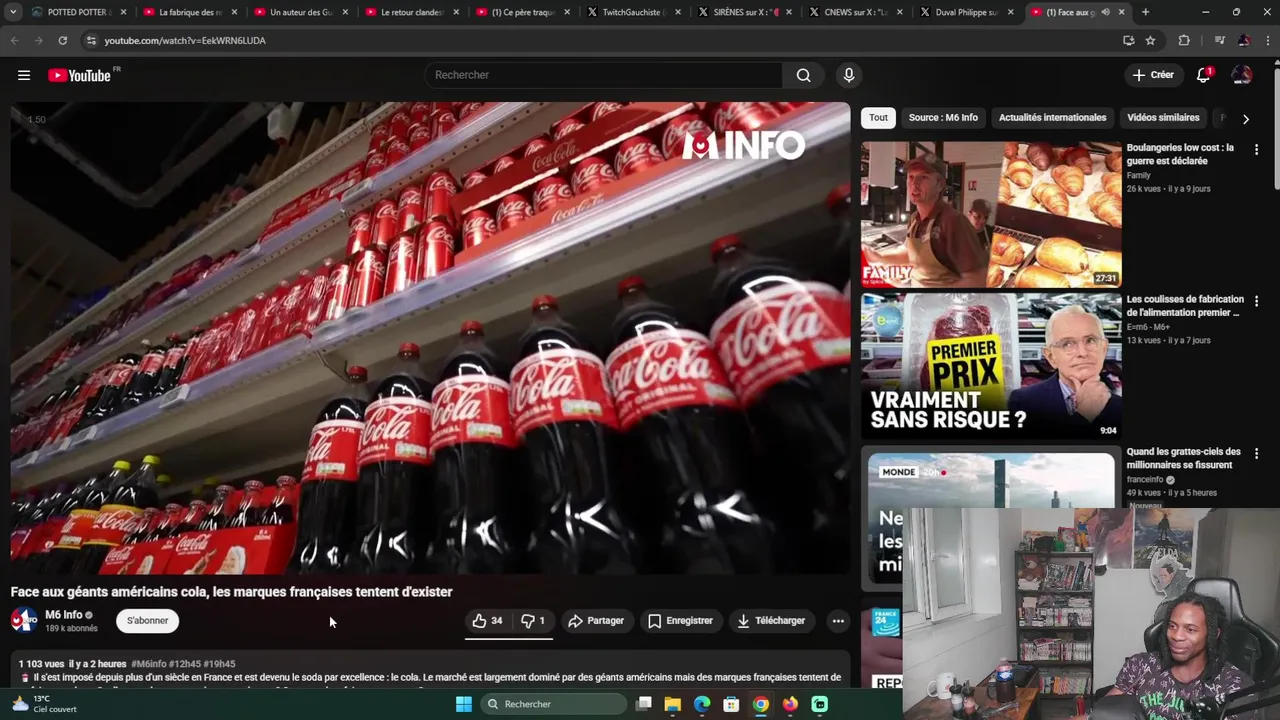This screenshot has width=1280, height=720.
Task: Select the 'Tout' filter chip
Action: coord(878,118)
